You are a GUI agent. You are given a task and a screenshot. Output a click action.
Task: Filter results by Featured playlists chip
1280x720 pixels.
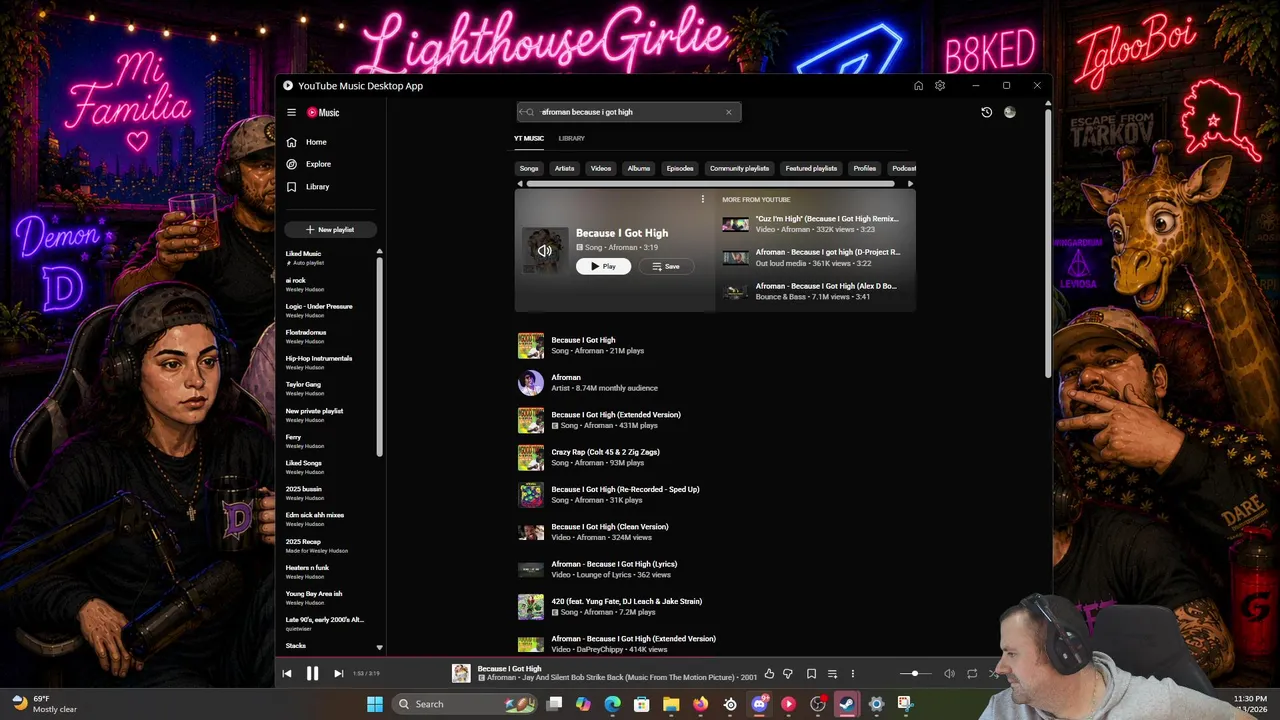click(811, 169)
